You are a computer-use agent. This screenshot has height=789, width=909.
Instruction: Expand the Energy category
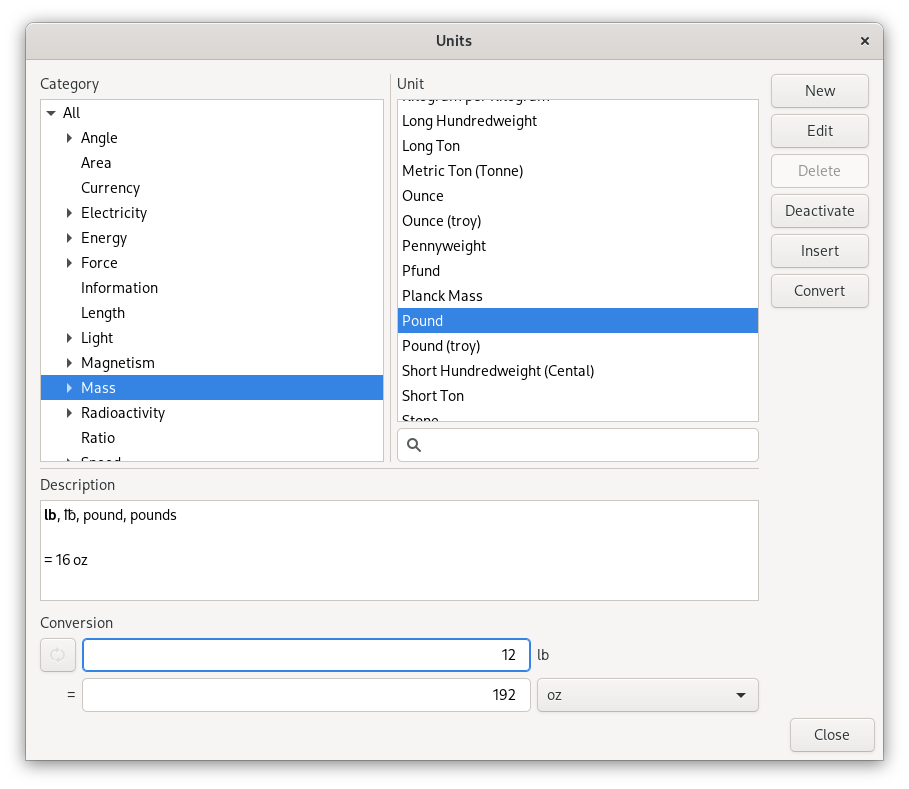(69, 238)
